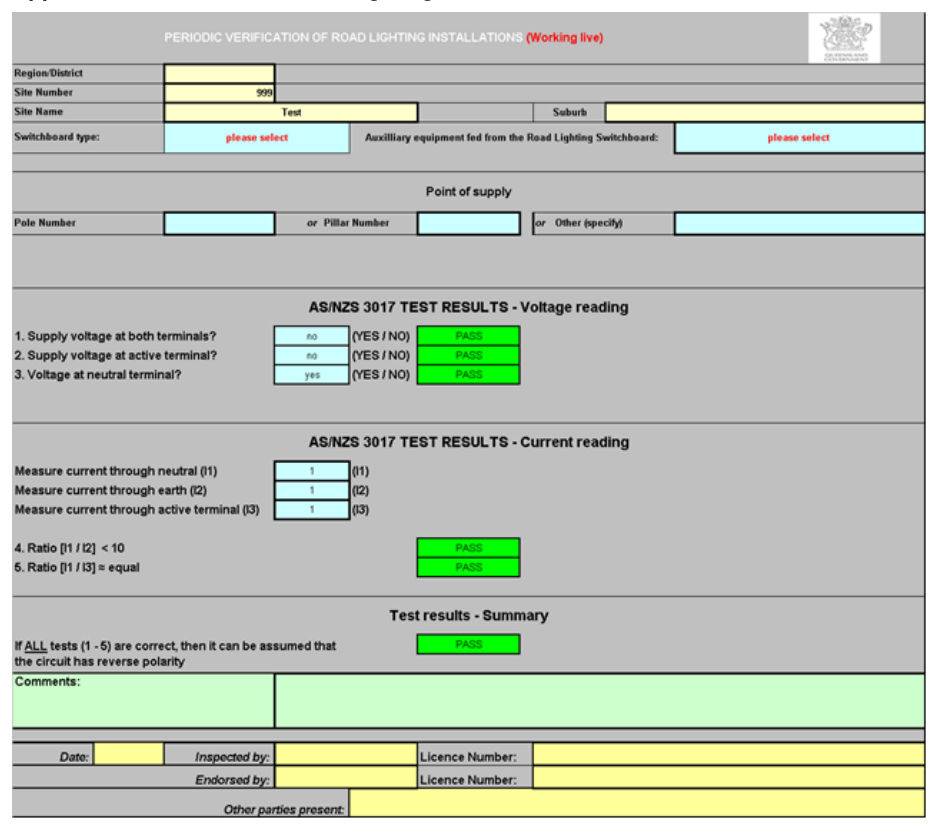Click the '4. Ratio [I1 / I2] < 10' label
Viewport: 939px width, 831px height.
[69, 548]
